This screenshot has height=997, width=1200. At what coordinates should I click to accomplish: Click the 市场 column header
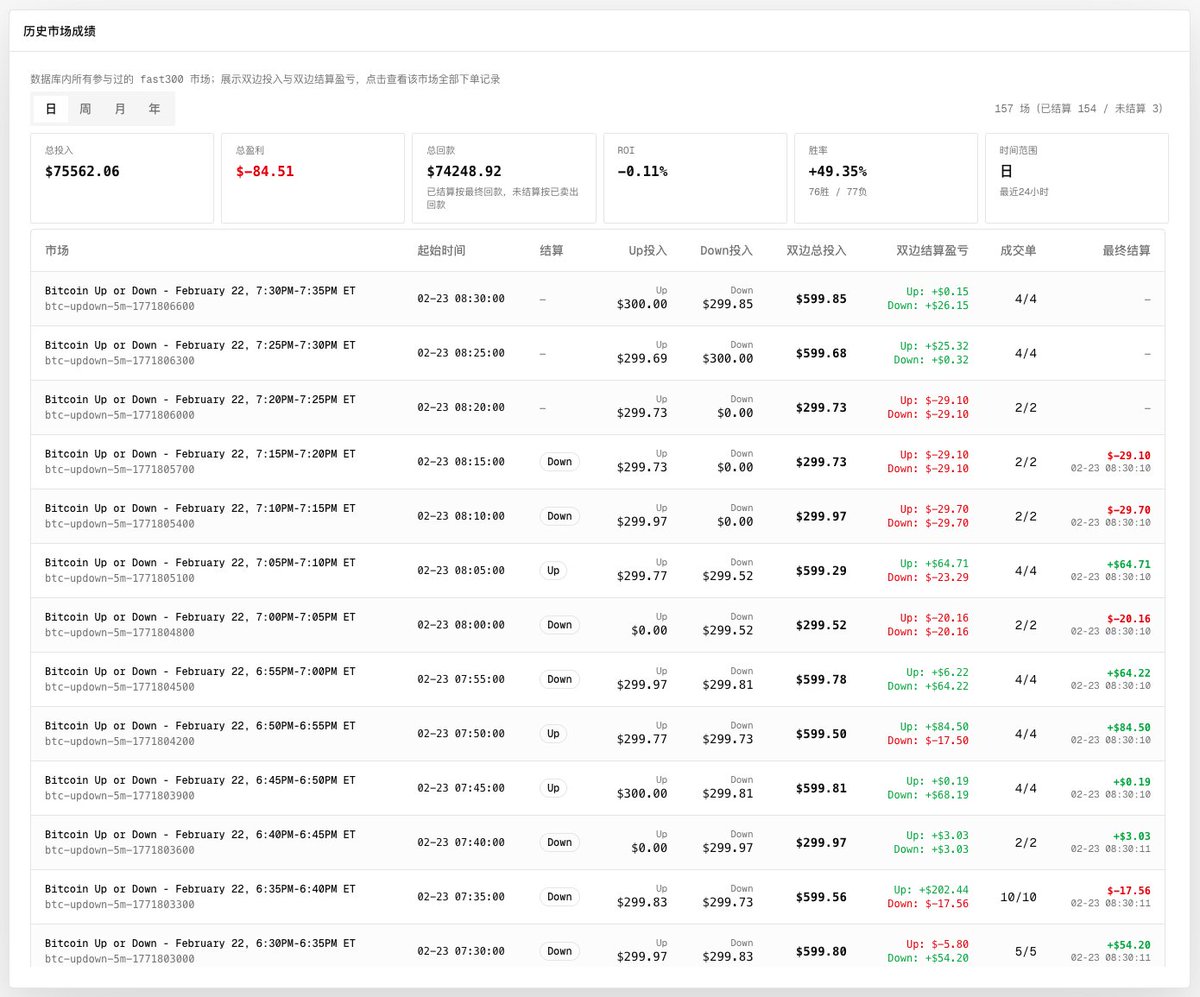pos(57,250)
